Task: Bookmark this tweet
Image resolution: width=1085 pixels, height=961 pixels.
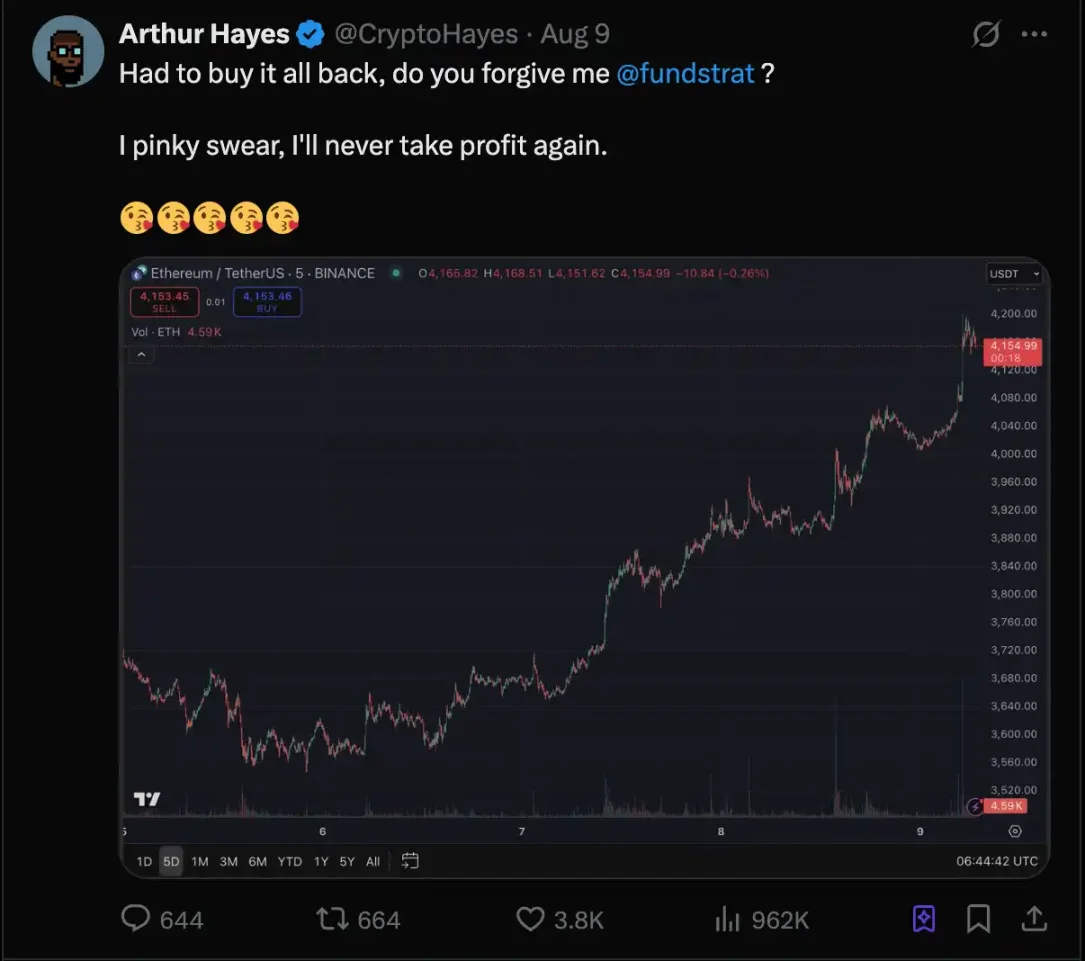Action: [978, 918]
